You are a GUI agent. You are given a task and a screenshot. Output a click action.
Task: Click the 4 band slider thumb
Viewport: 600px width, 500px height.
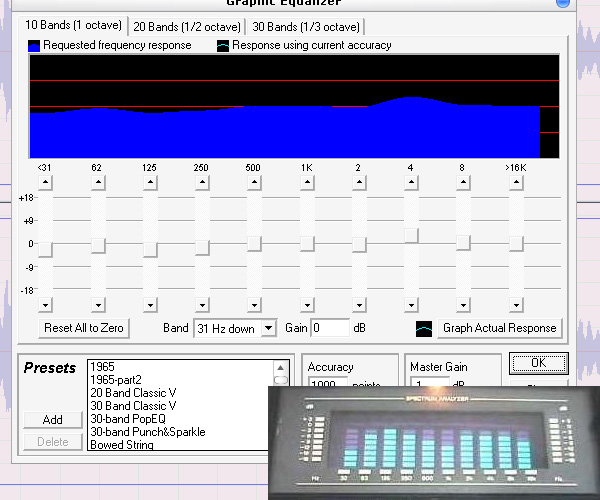[x=411, y=236]
